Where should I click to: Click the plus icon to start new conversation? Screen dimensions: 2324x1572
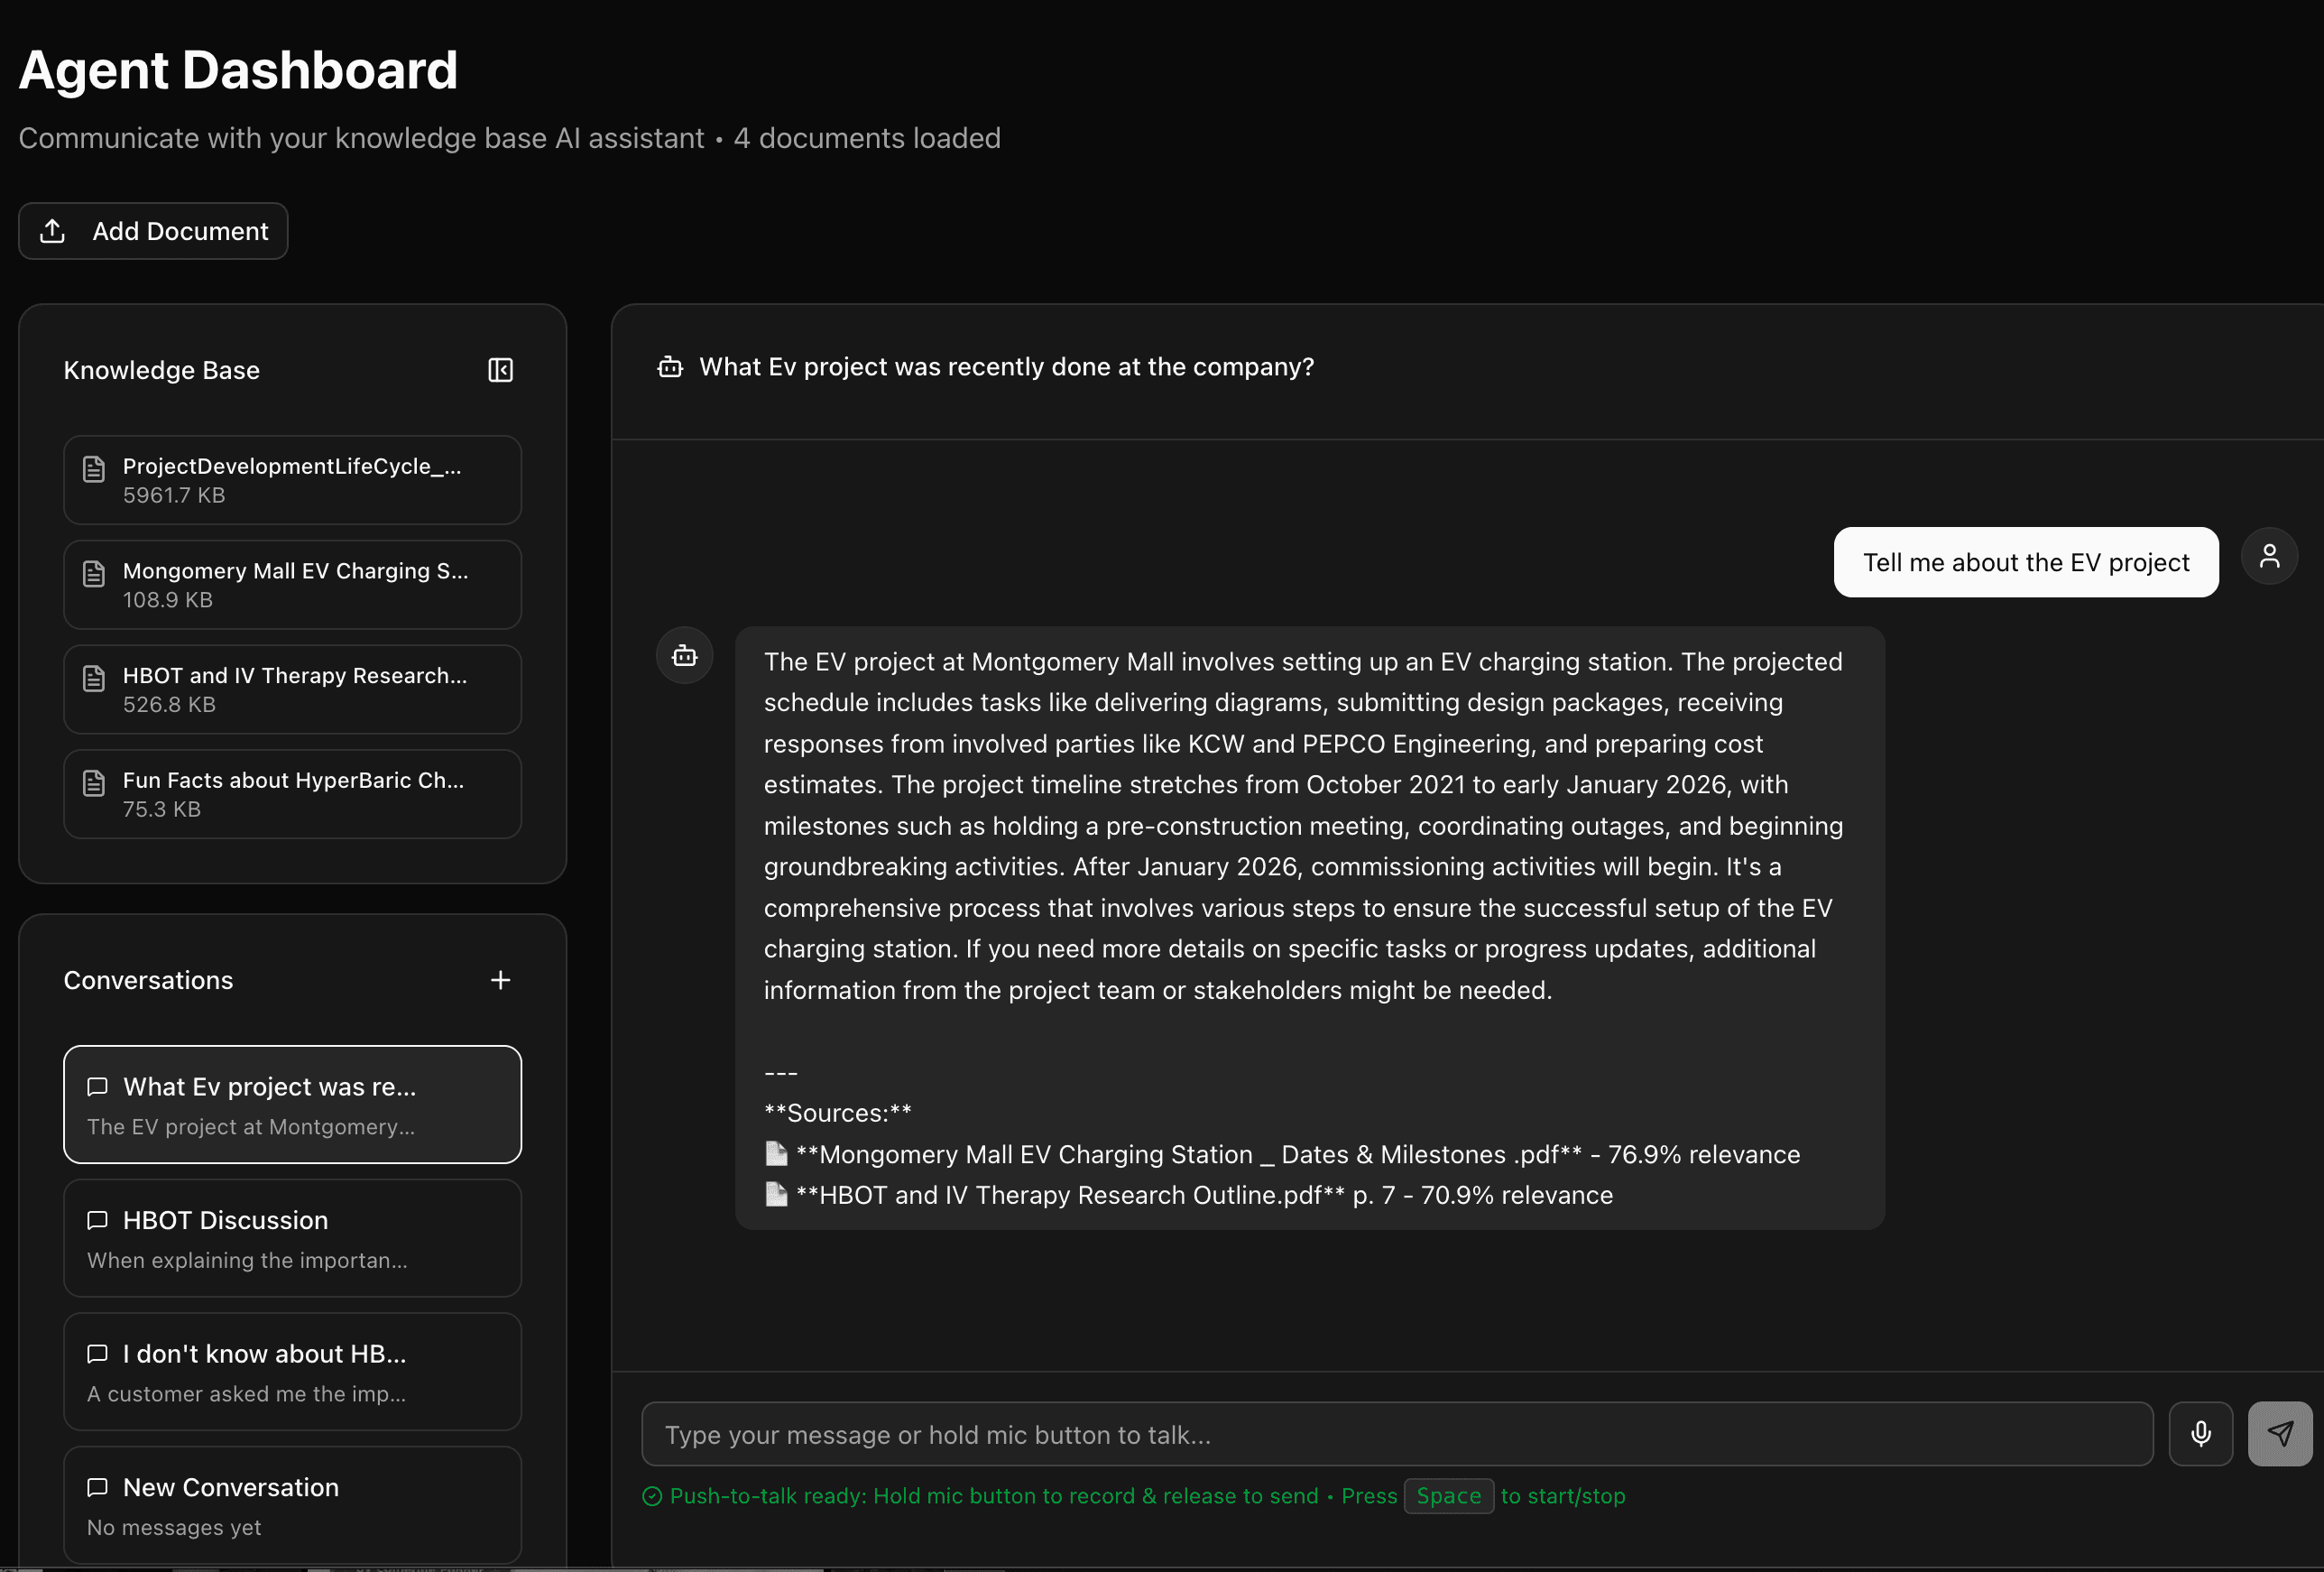pyautogui.click(x=500, y=980)
